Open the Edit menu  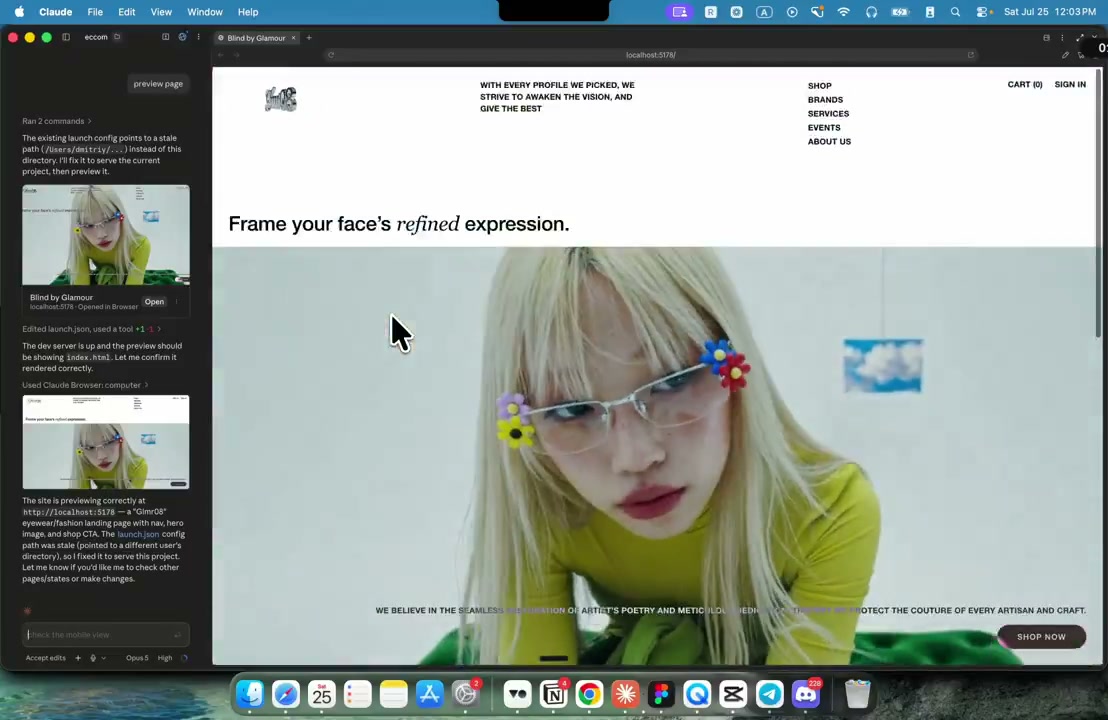coord(126,12)
